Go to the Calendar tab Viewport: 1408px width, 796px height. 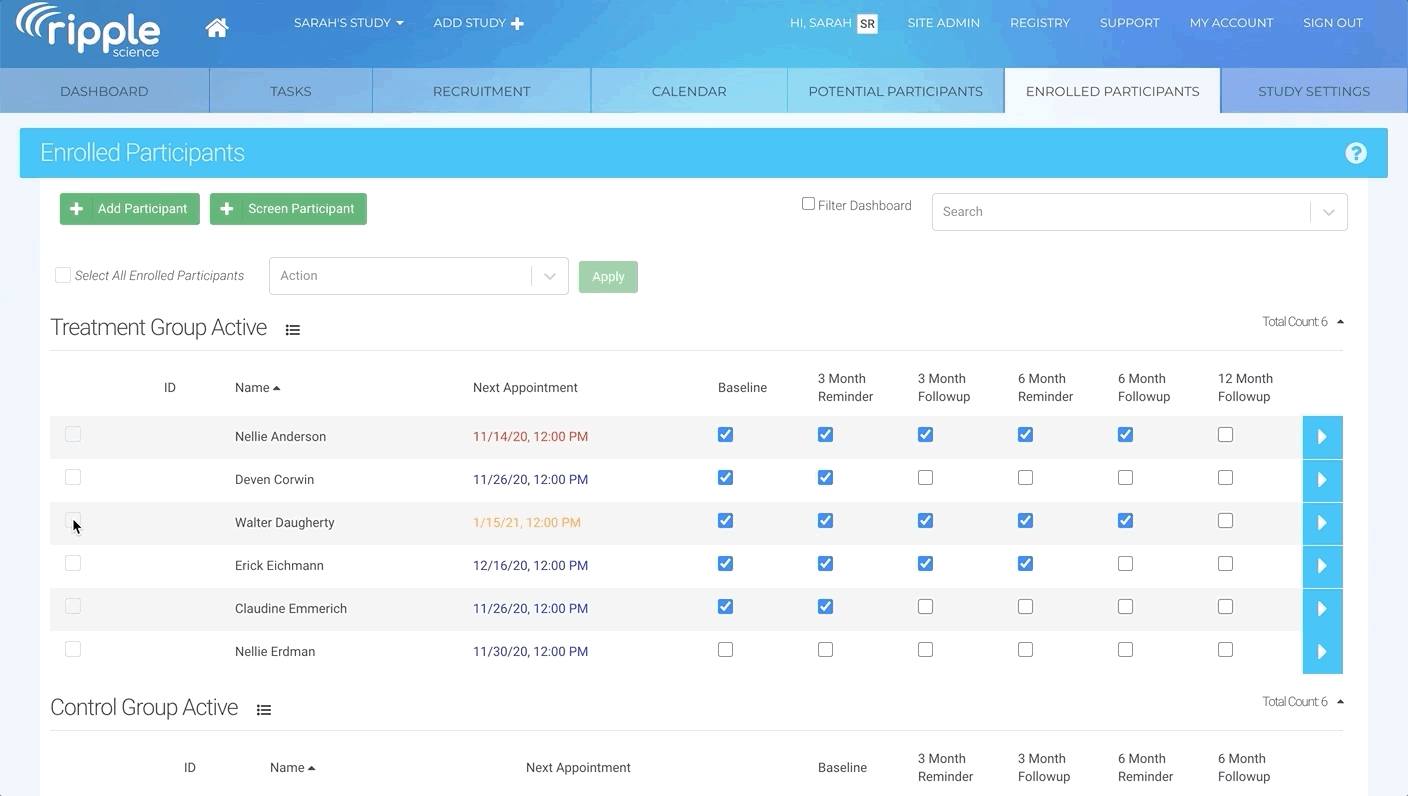689,91
